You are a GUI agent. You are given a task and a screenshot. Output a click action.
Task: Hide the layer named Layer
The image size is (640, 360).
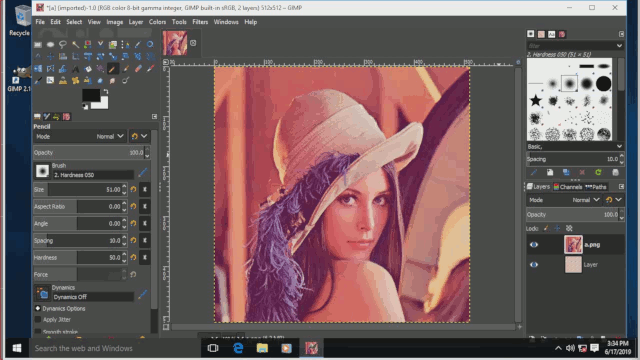click(534, 264)
